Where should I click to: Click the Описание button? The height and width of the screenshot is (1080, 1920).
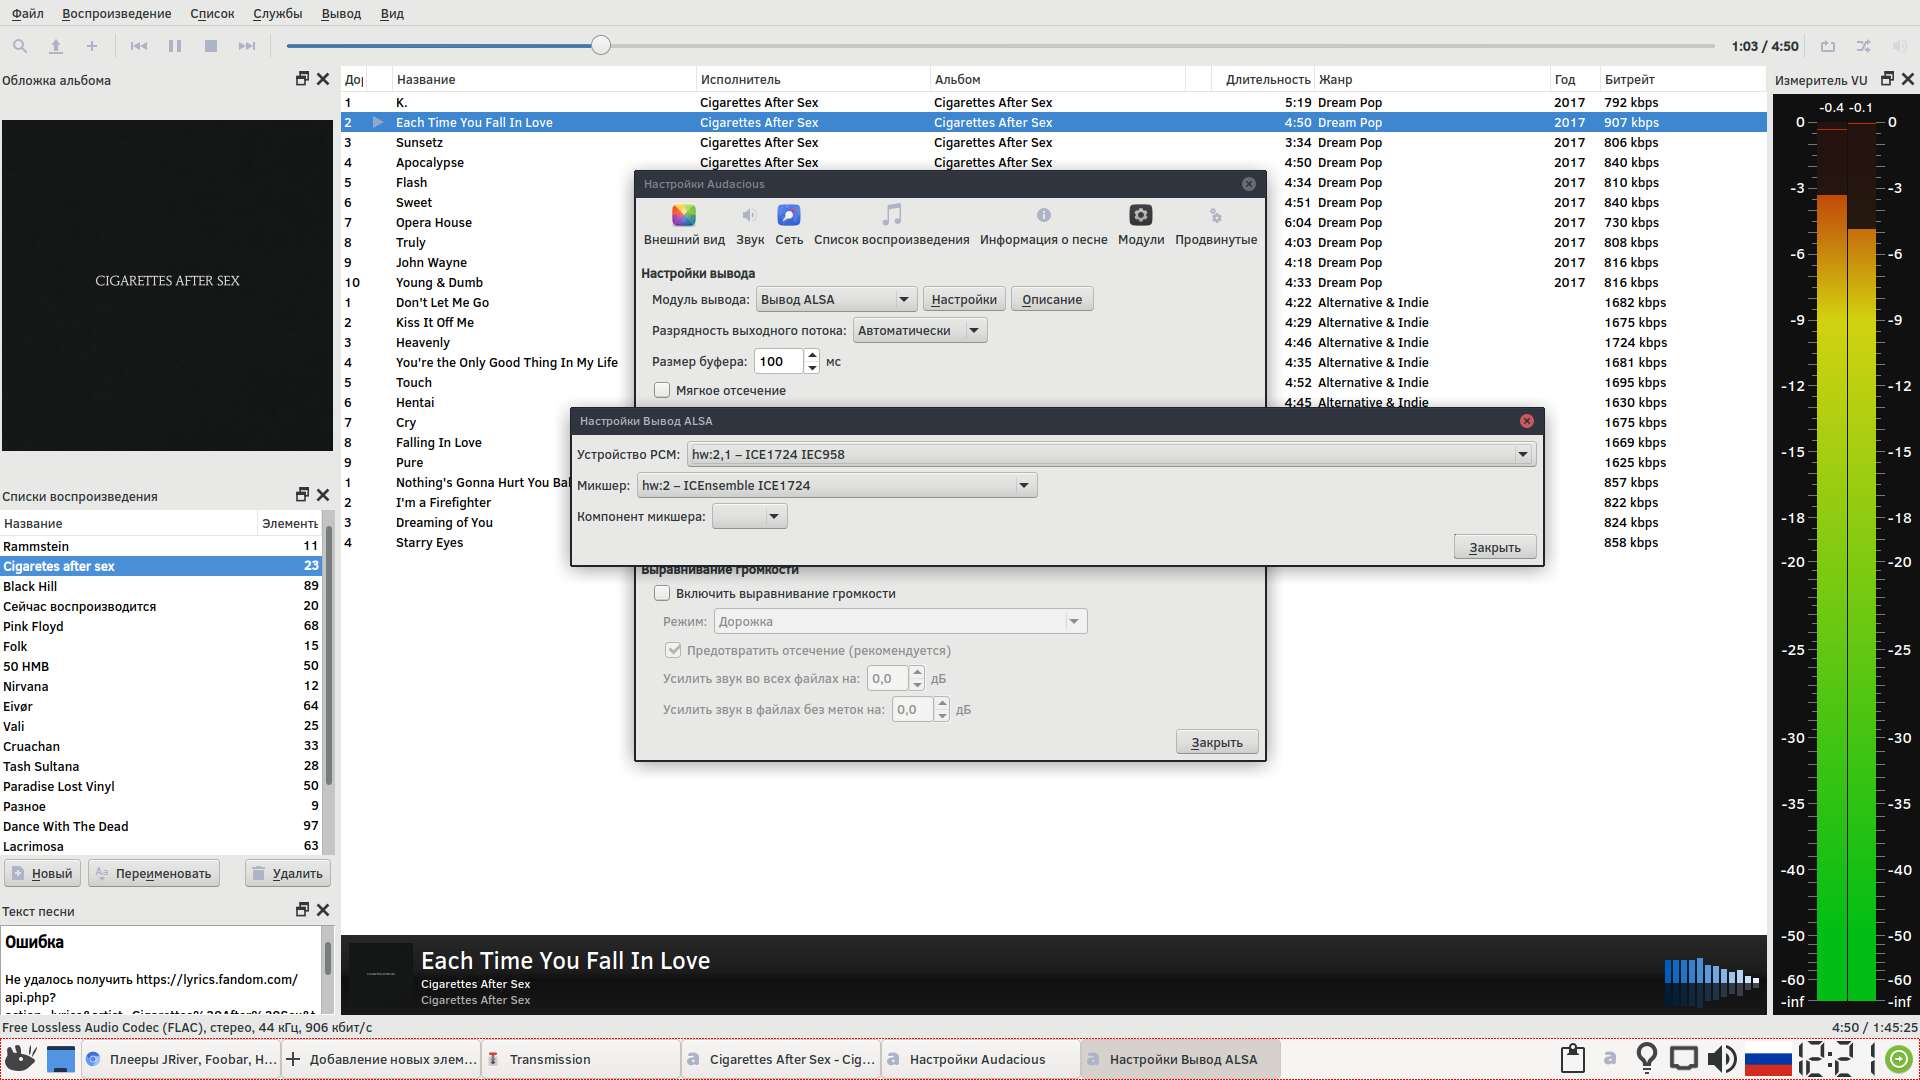point(1052,299)
